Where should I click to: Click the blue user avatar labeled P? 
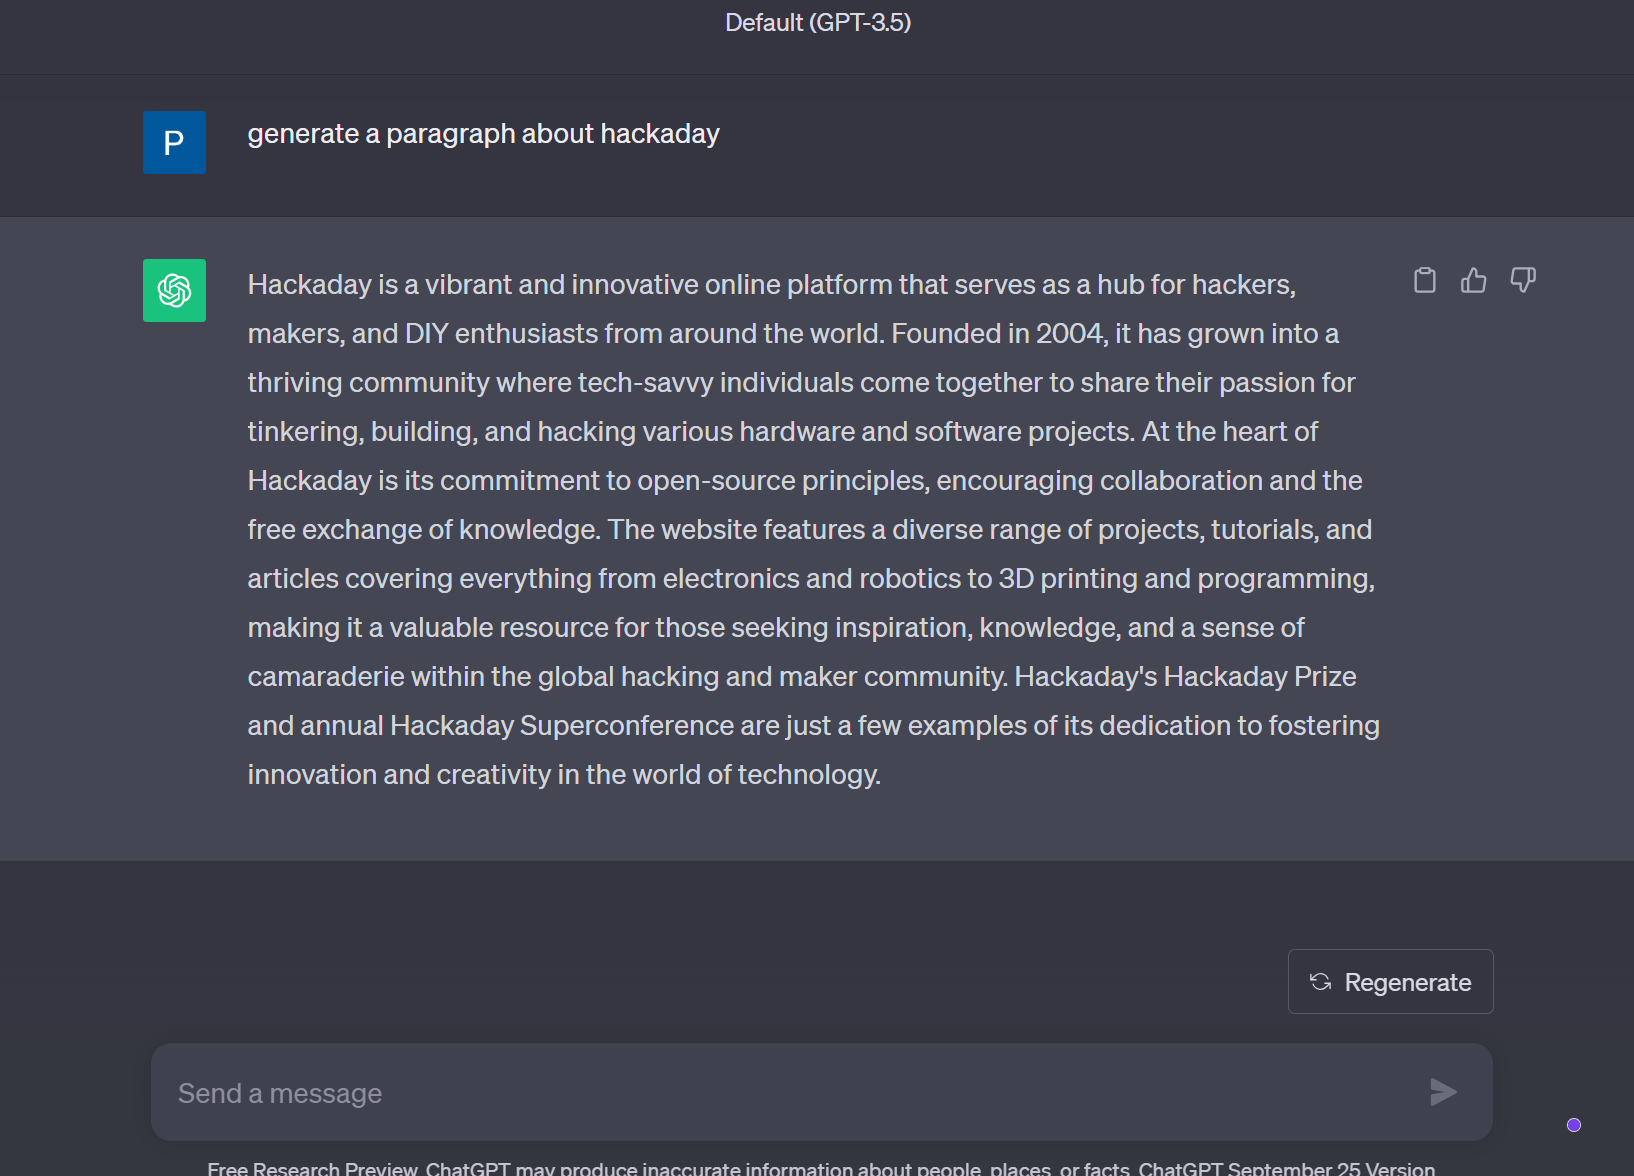[x=174, y=142]
